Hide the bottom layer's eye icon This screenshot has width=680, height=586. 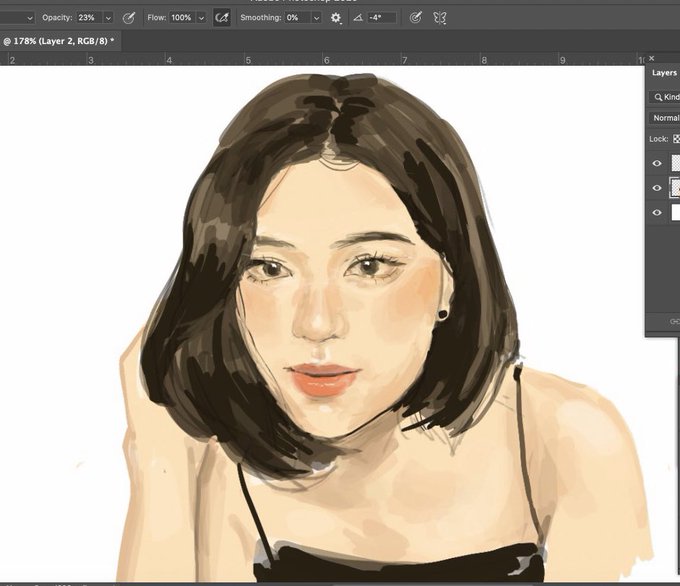(657, 213)
